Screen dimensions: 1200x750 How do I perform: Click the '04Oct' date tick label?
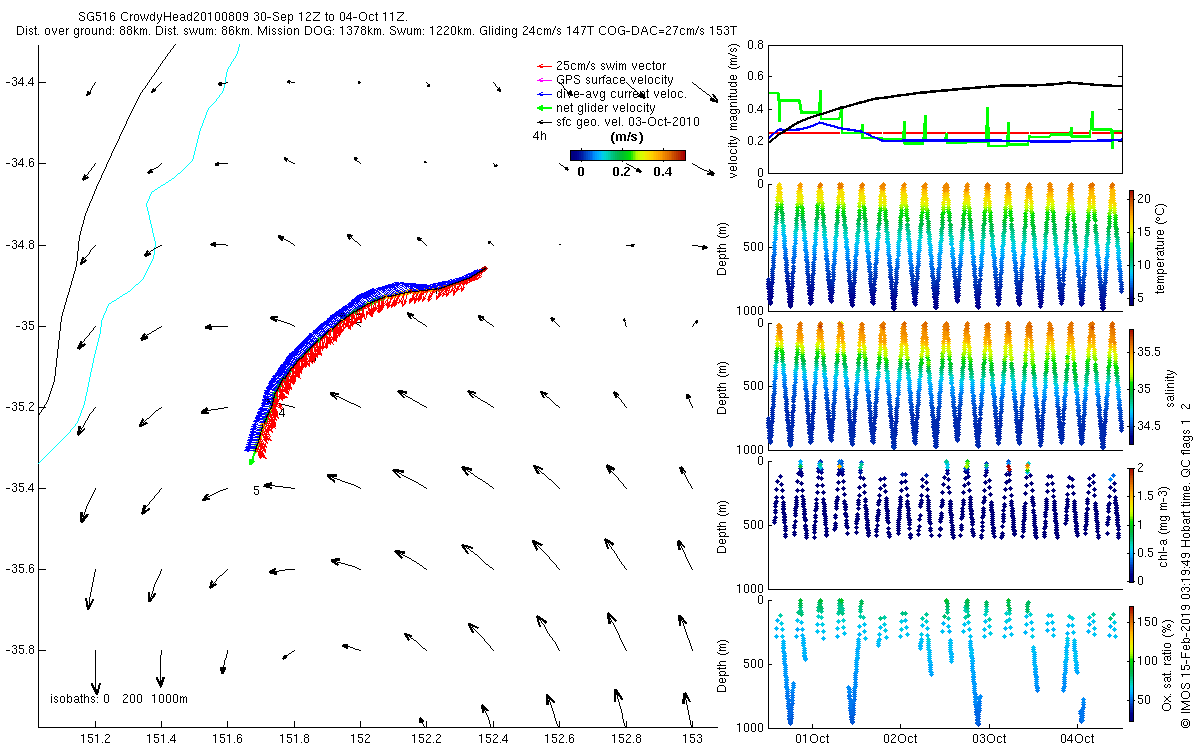pos(1078,739)
